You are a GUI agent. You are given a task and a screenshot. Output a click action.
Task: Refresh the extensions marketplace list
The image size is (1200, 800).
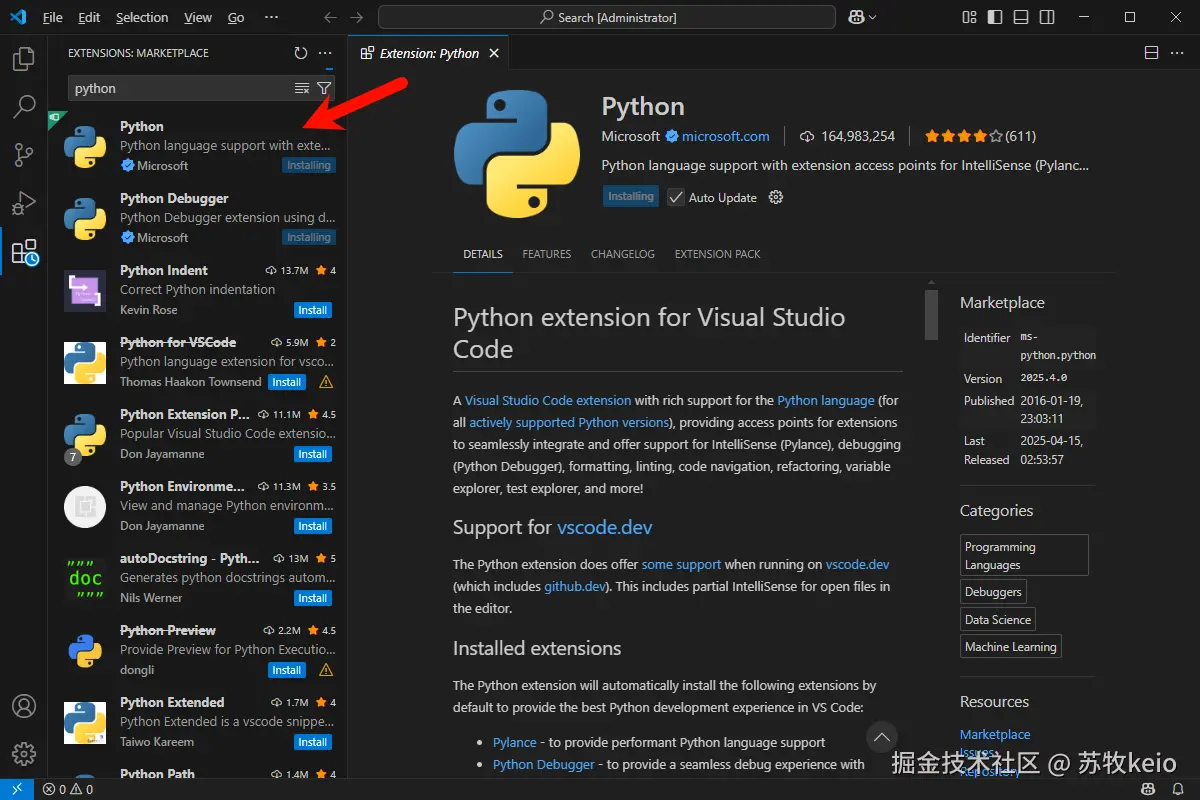301,53
